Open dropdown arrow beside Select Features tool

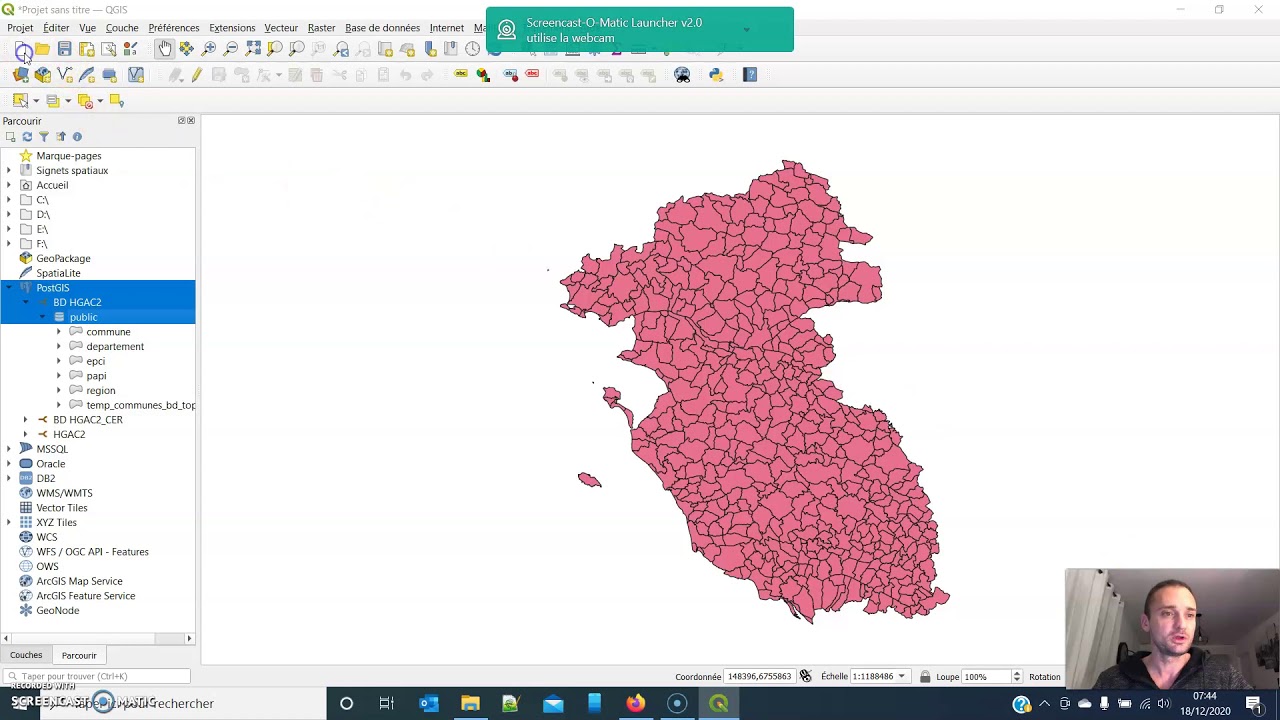(35, 101)
